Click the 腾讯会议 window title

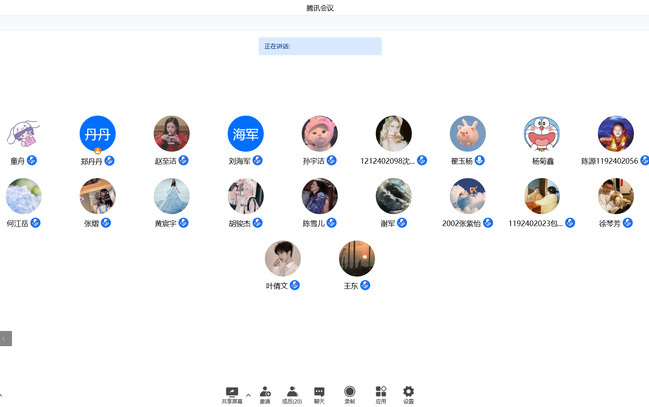(x=320, y=8)
